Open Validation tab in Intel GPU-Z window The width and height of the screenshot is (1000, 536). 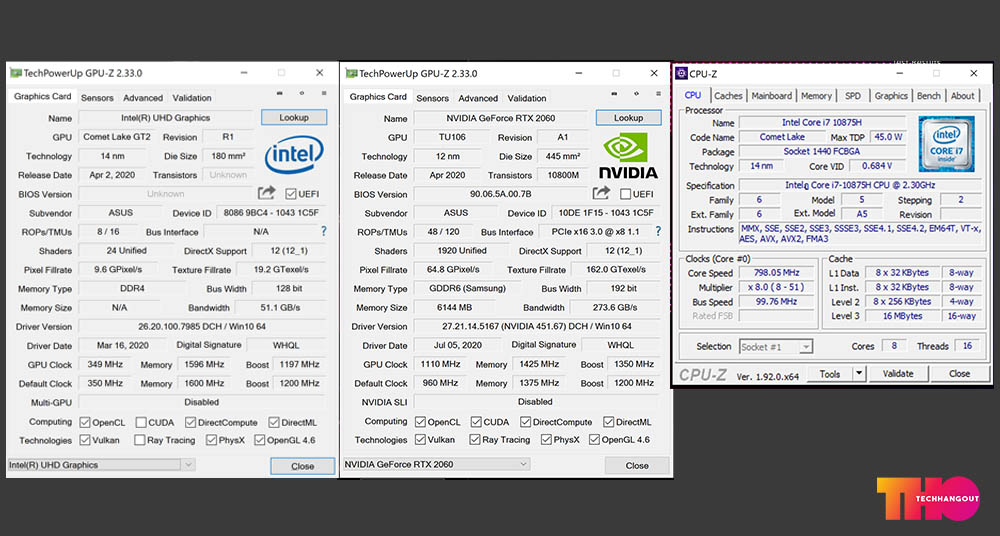[191, 98]
